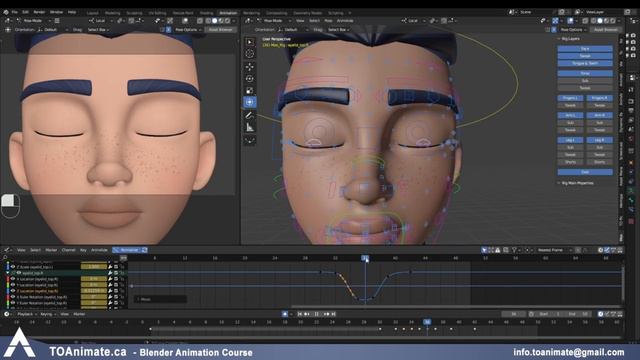The height and width of the screenshot is (360, 640).
Task: Switch right viewport to rendered shading
Action: [612, 20]
